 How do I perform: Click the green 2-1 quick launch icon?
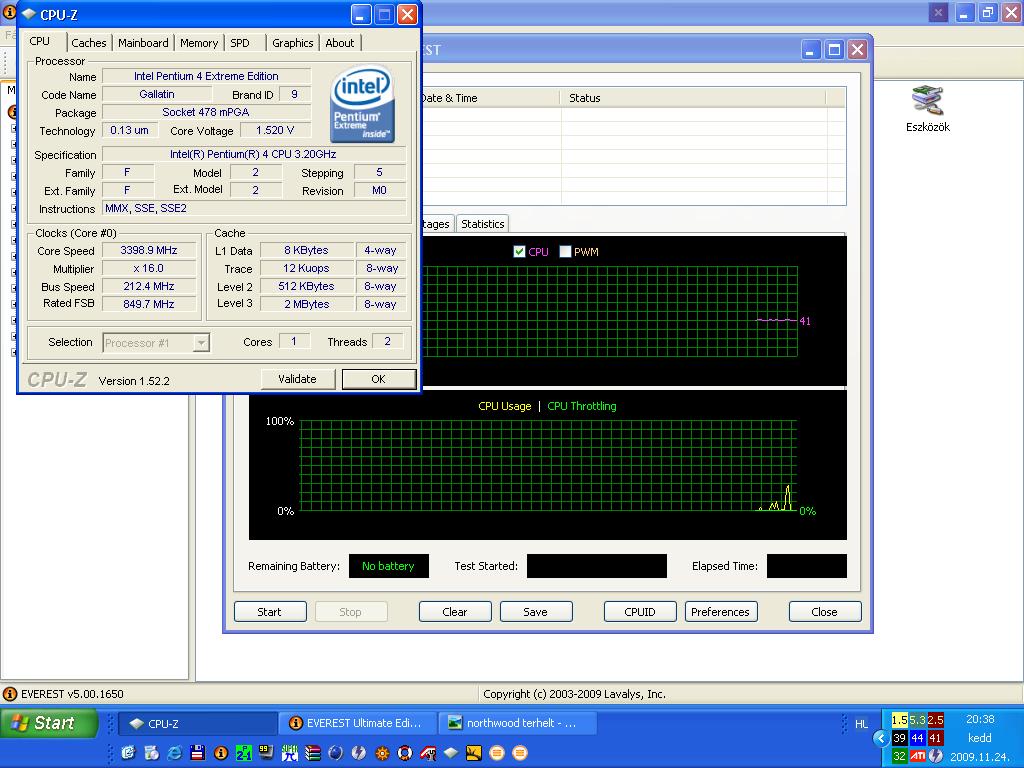pos(244,753)
